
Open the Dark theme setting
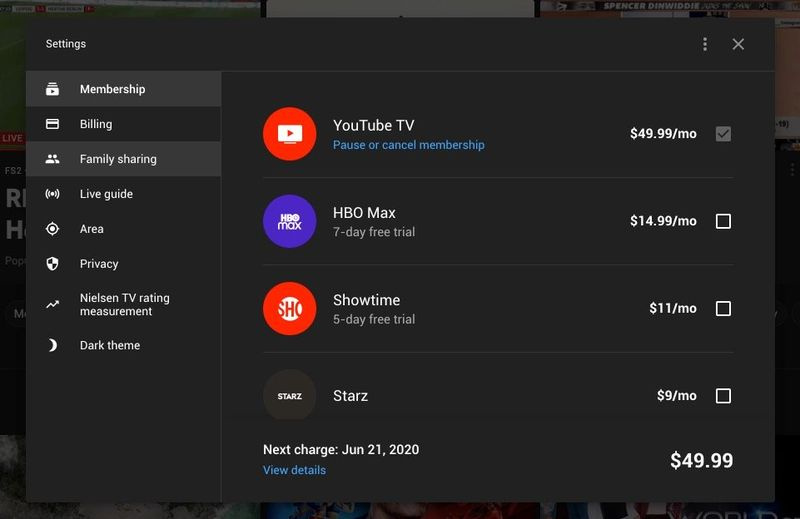pyautogui.click(x=123, y=345)
